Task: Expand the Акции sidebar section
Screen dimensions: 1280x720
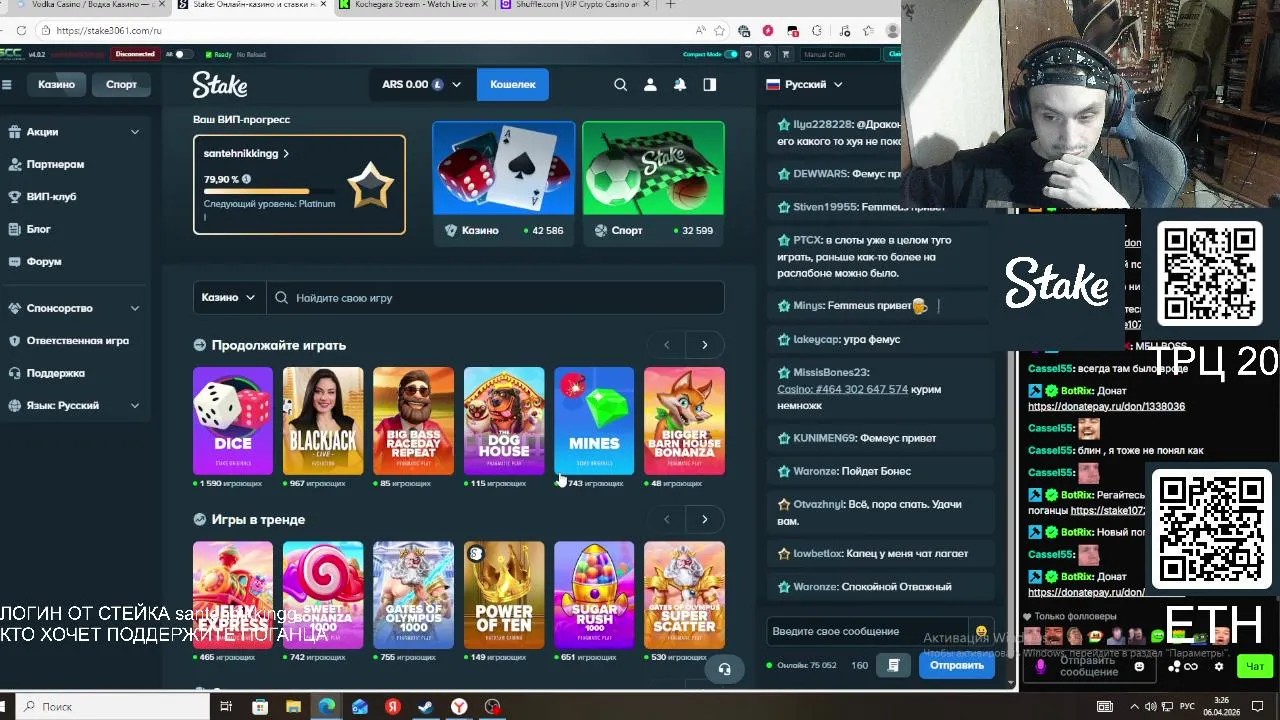Action: tap(135, 132)
